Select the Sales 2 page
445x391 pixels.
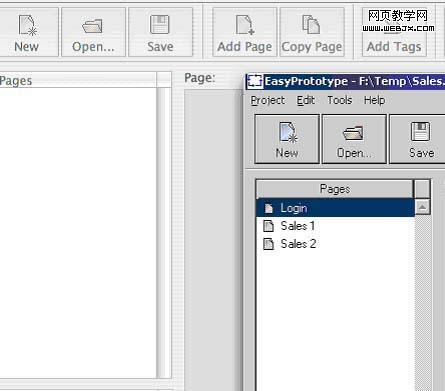pyautogui.click(x=335, y=244)
